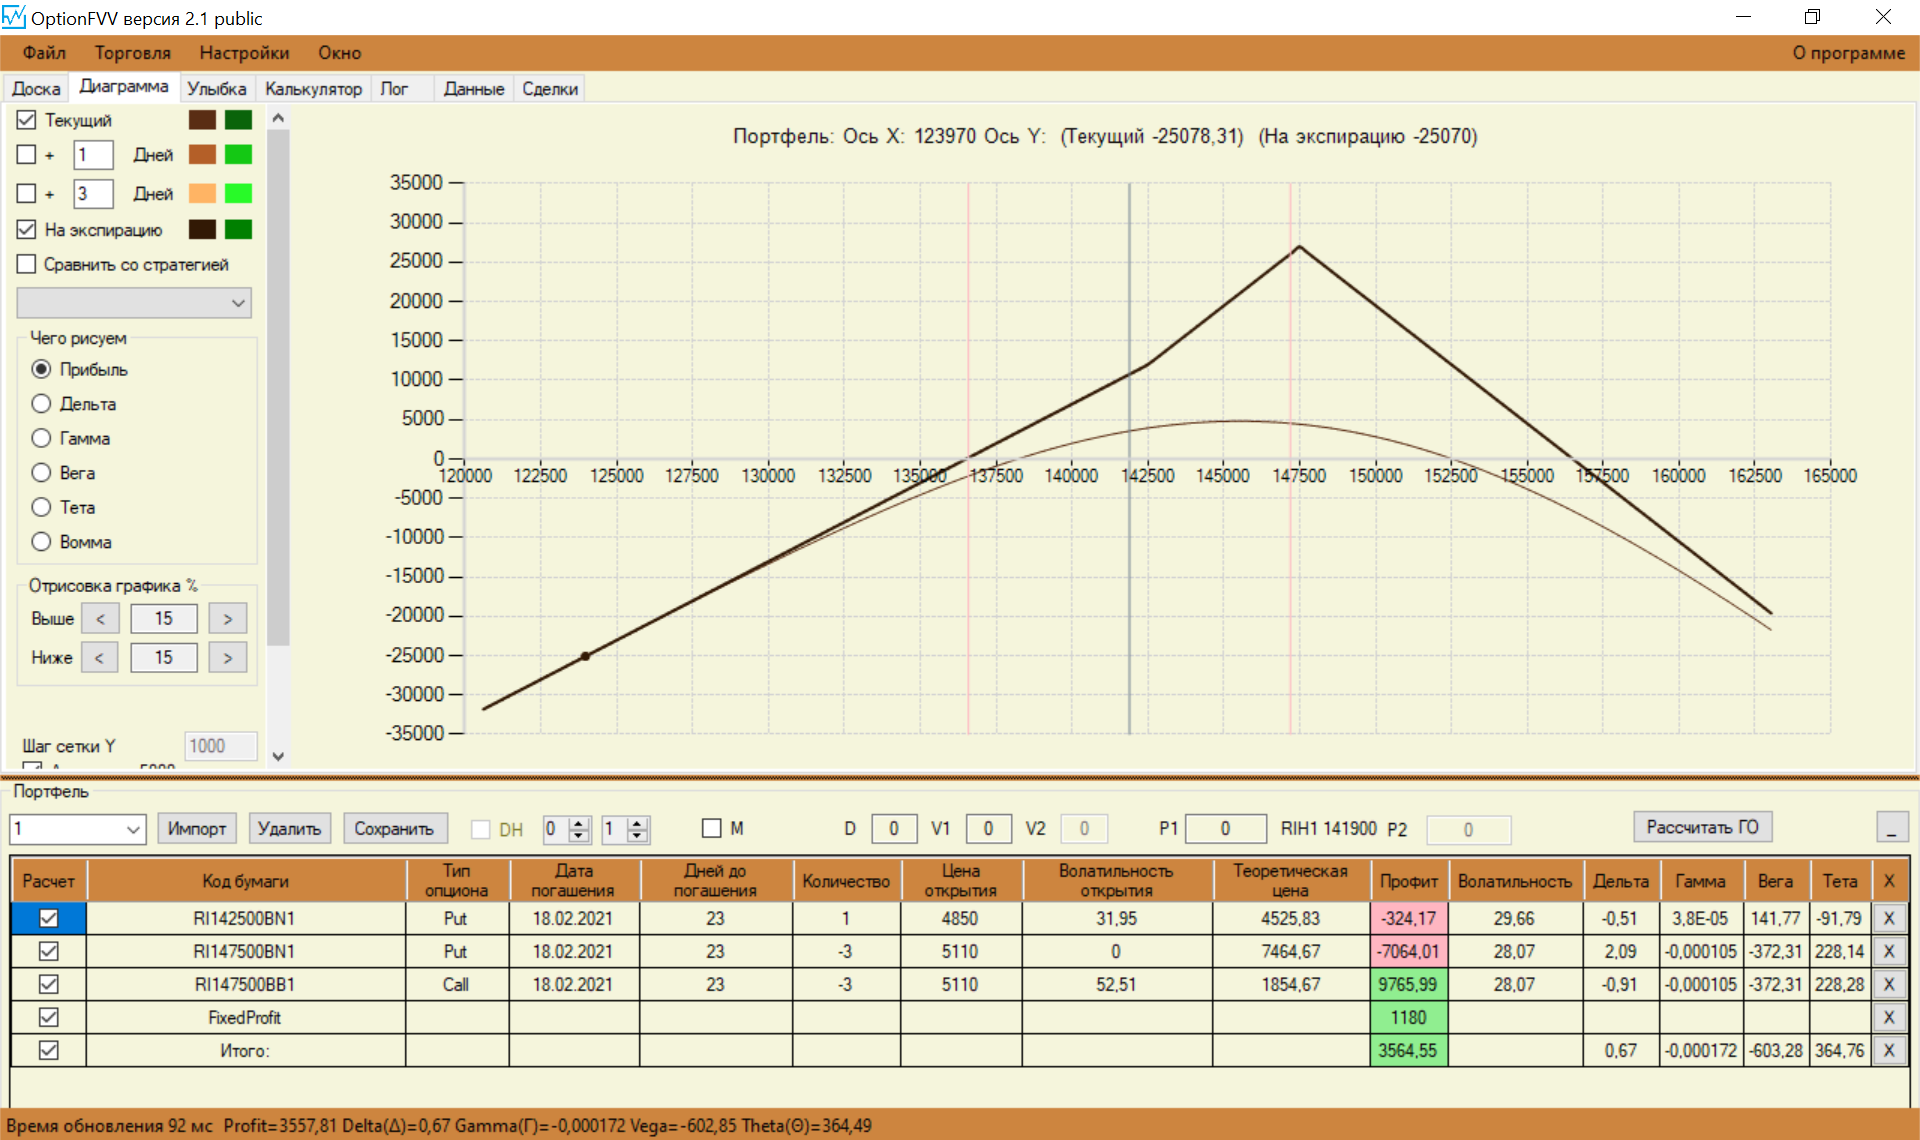Increment the first DH spinner value
Screen dimensions: 1920x1140
tap(579, 823)
